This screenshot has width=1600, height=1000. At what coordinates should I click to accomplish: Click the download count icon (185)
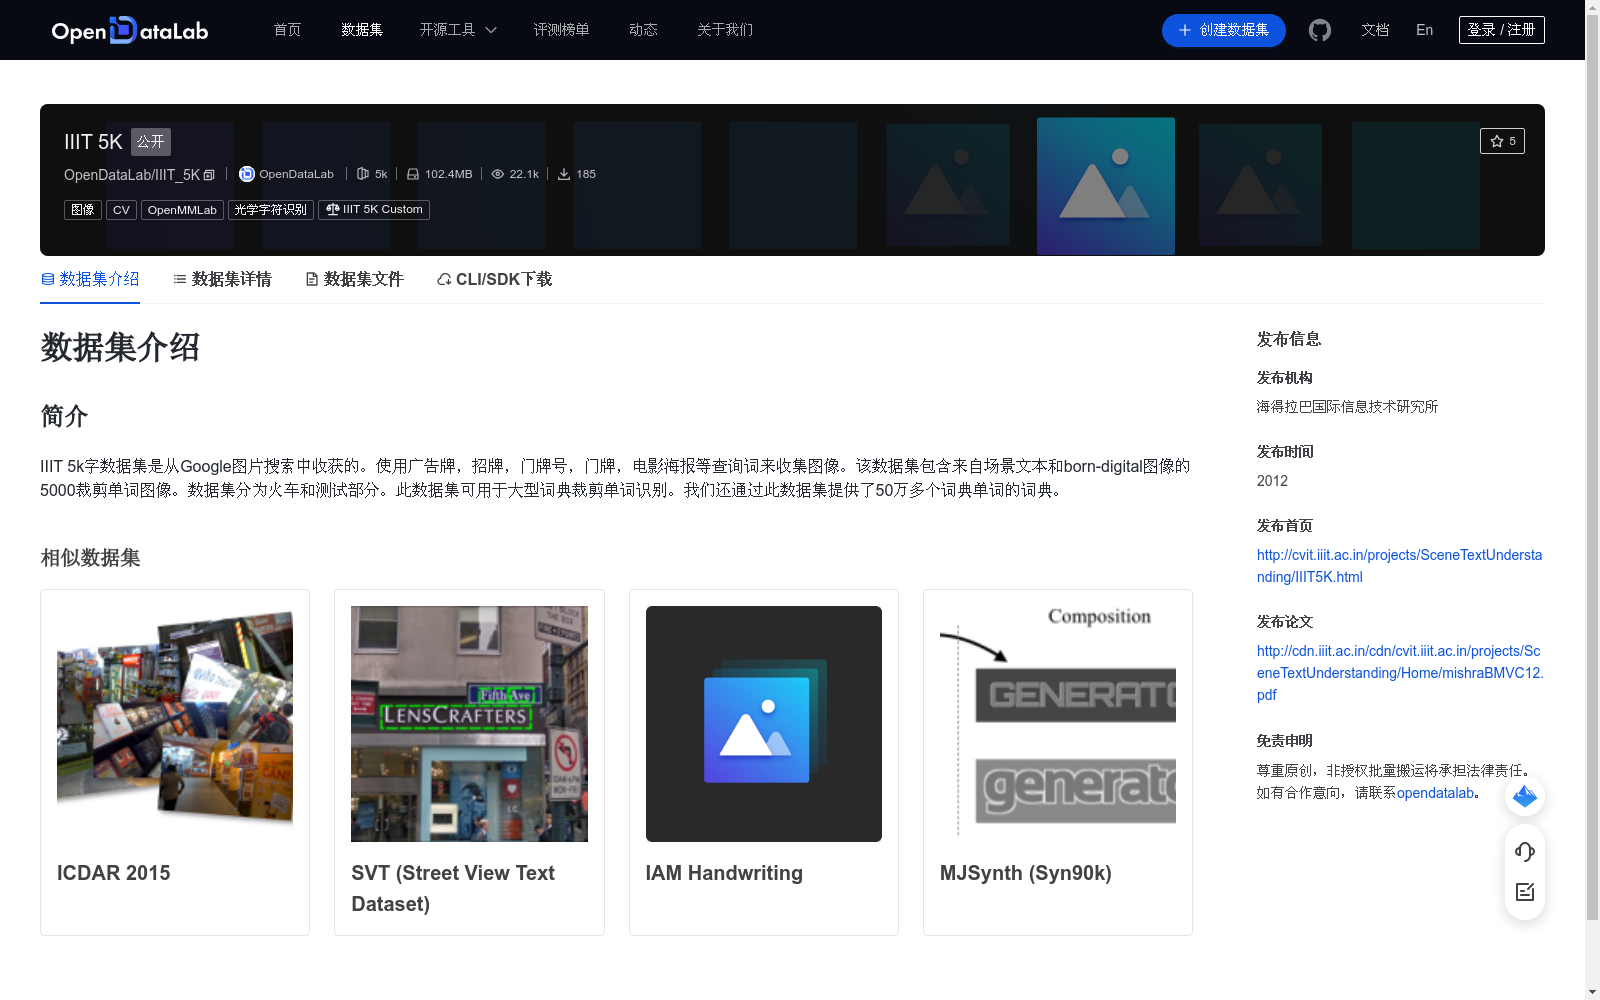tap(564, 174)
